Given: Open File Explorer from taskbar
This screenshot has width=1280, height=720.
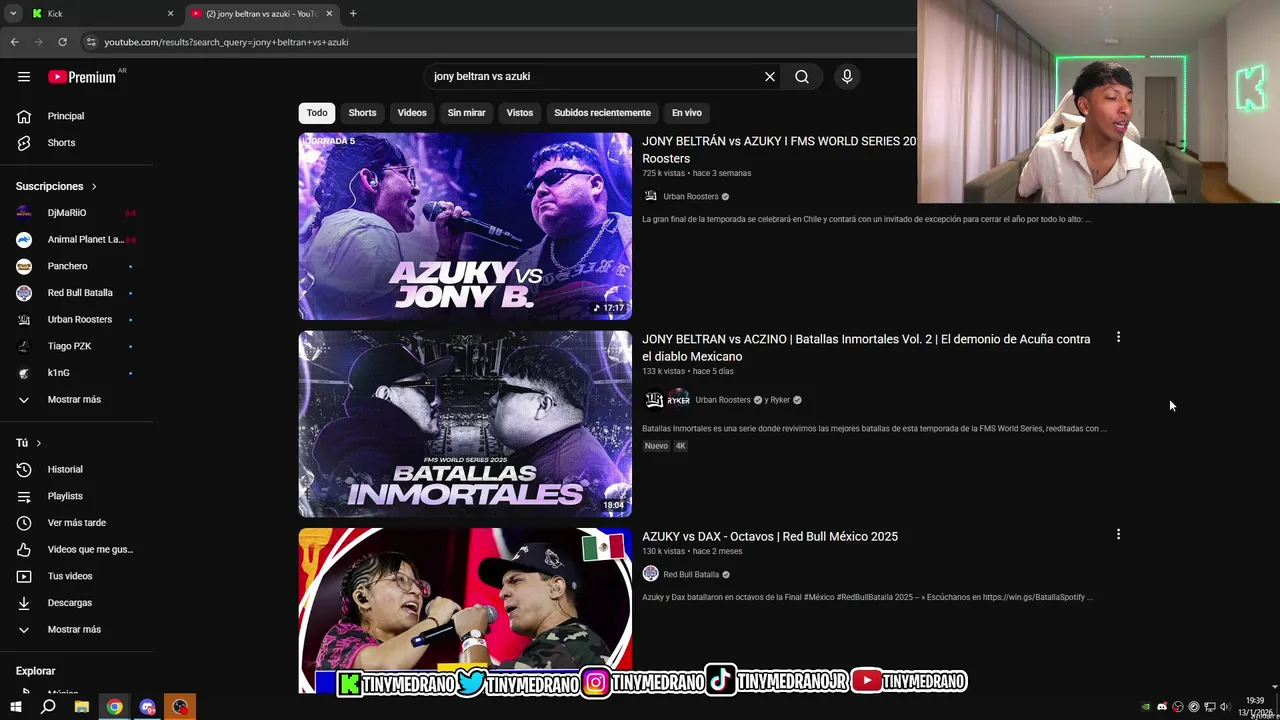Looking at the screenshot, I should coord(81,707).
